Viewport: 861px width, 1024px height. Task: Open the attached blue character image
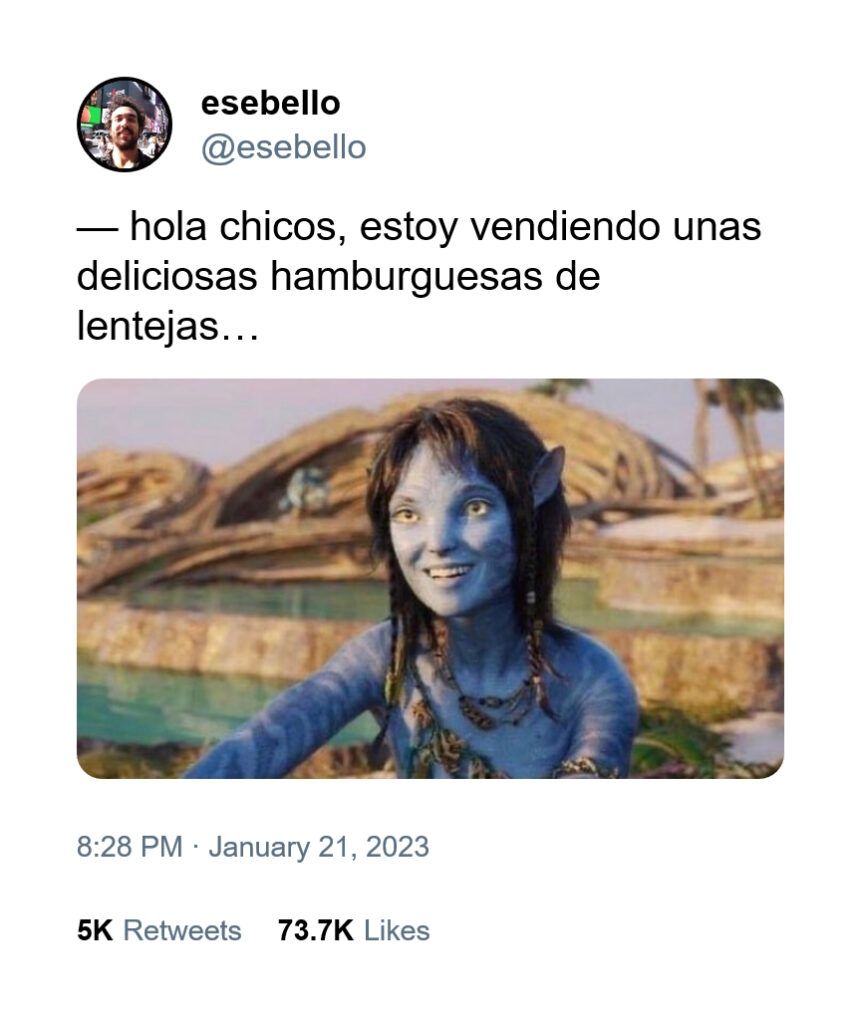430,578
